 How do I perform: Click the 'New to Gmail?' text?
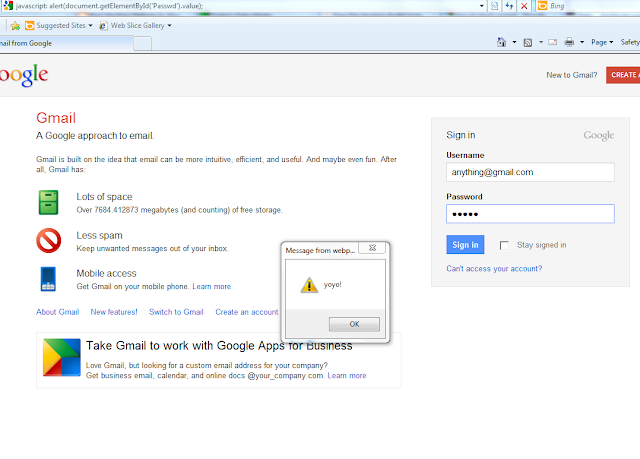pyautogui.click(x=571, y=75)
